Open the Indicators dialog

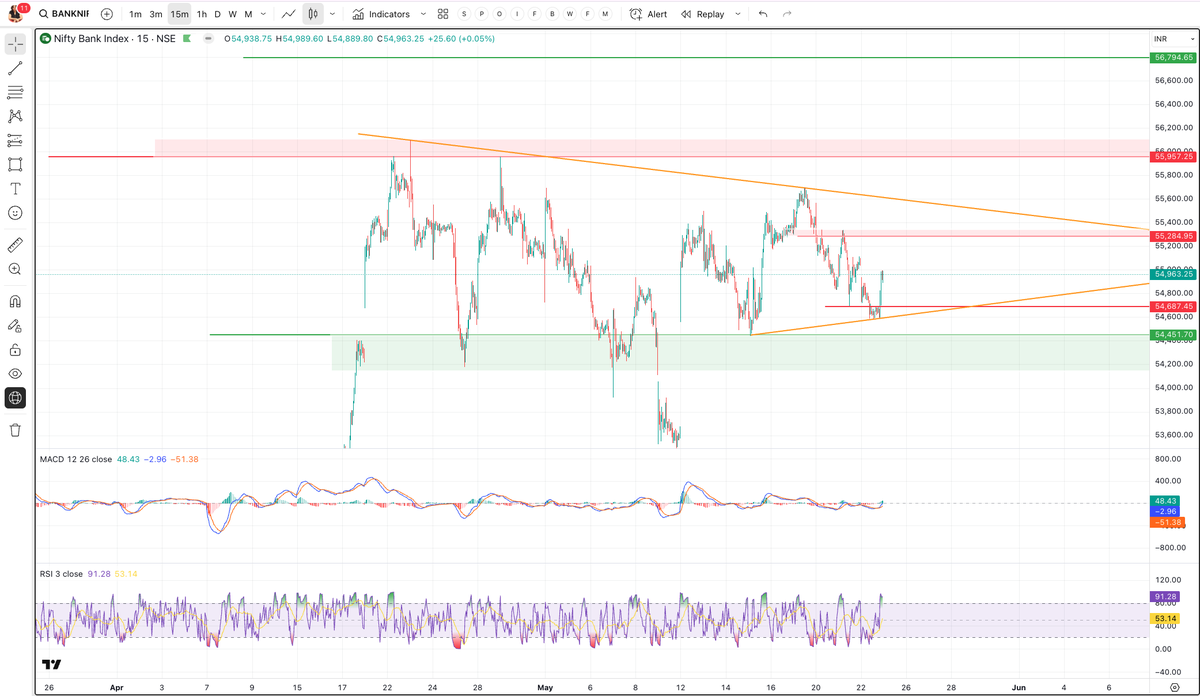[381, 14]
